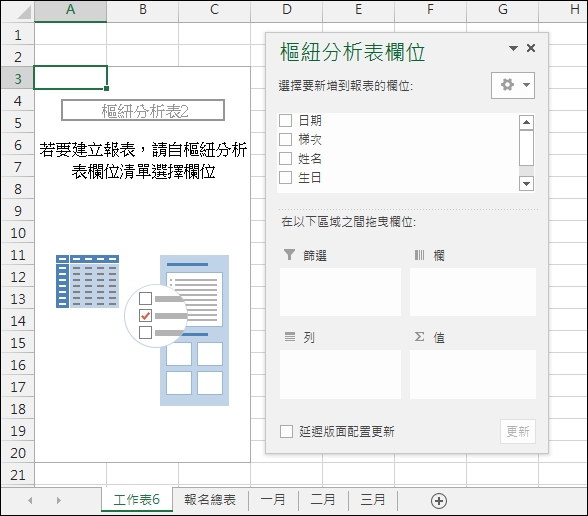Click the 樞紐分析表2 placeholder box
The width and height of the screenshot is (588, 516).
(143, 110)
